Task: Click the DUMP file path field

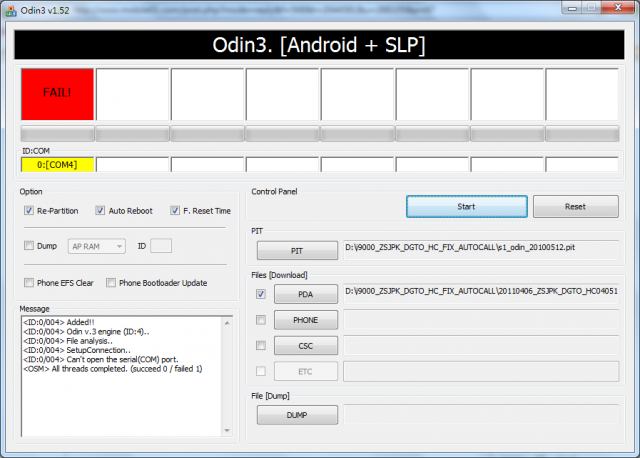Action: (481, 415)
